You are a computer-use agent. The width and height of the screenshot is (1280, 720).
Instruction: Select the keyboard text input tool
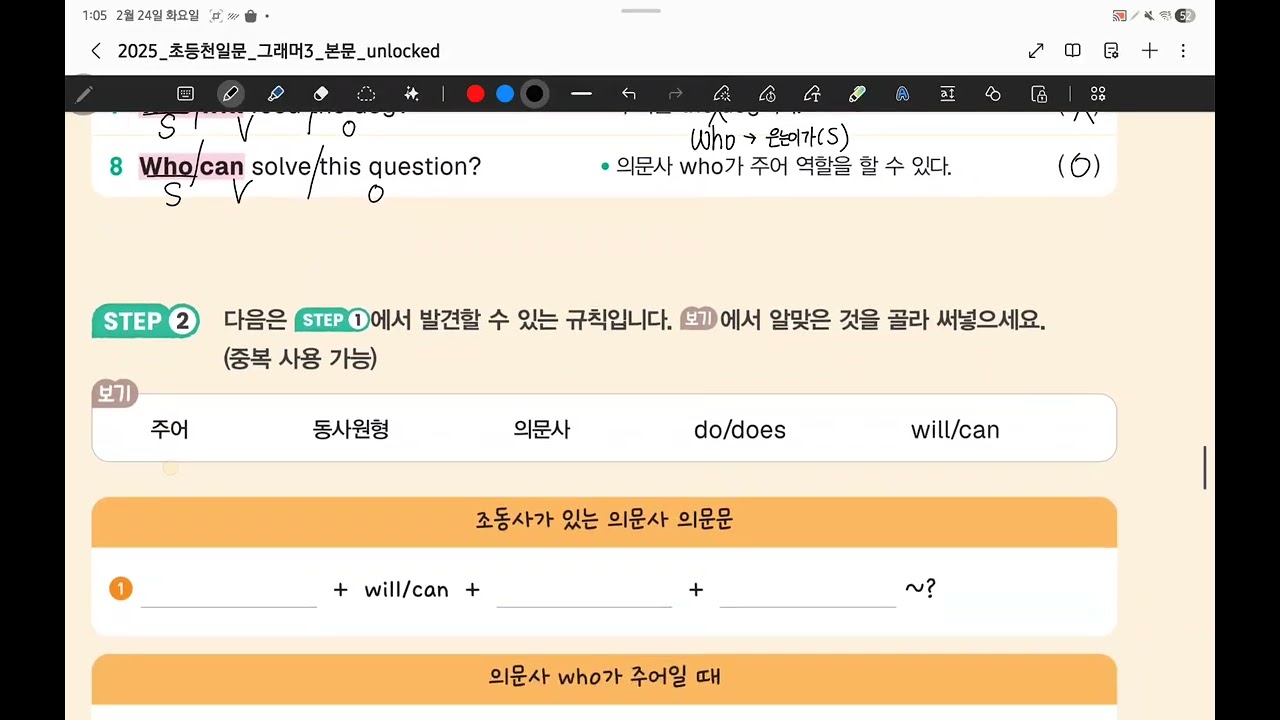185,94
